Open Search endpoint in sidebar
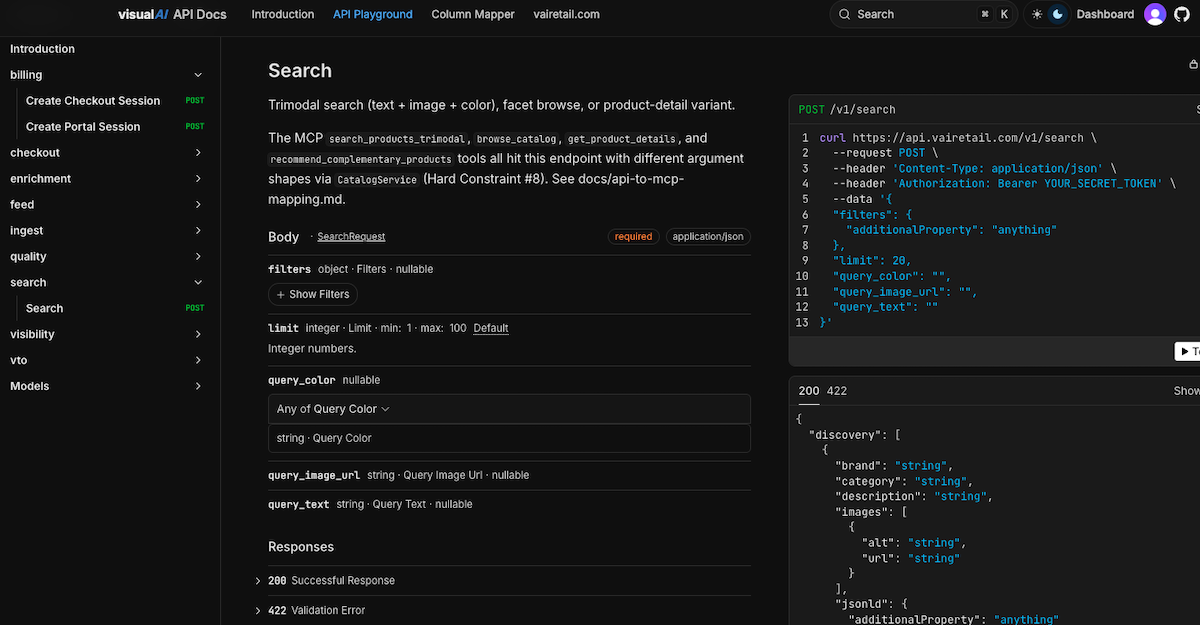The image size is (1200, 625). click(x=44, y=309)
